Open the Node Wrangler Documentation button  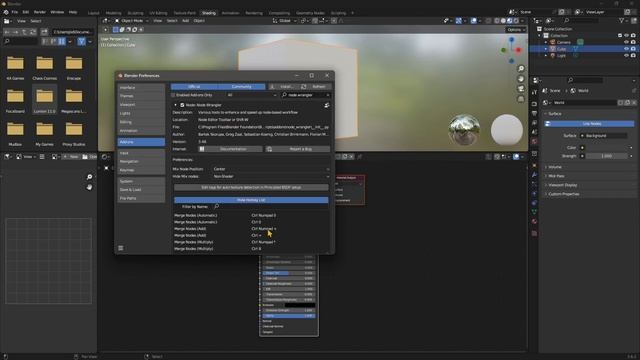coord(230,149)
